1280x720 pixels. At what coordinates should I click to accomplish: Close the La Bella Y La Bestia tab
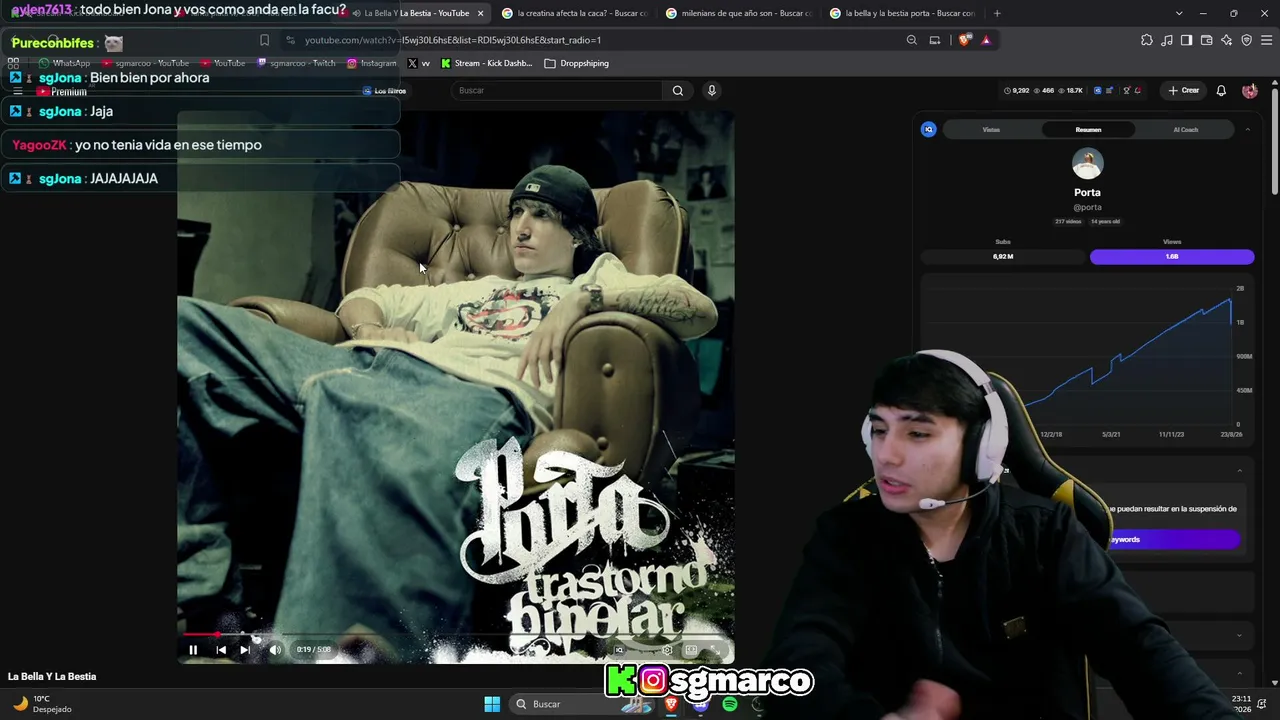point(480,13)
